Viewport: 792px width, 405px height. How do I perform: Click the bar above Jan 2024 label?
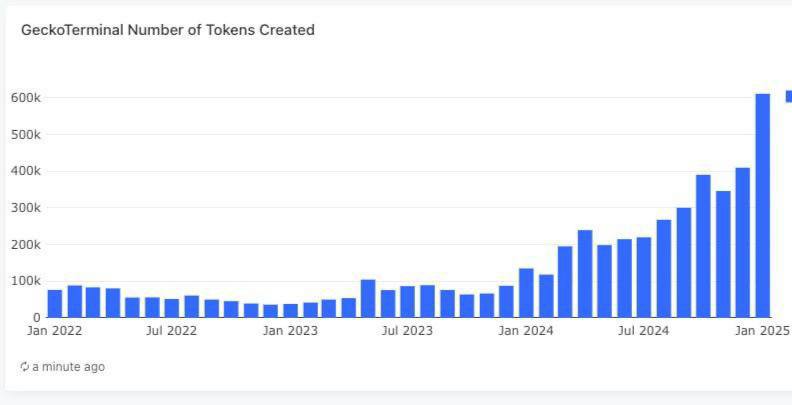coord(526,293)
